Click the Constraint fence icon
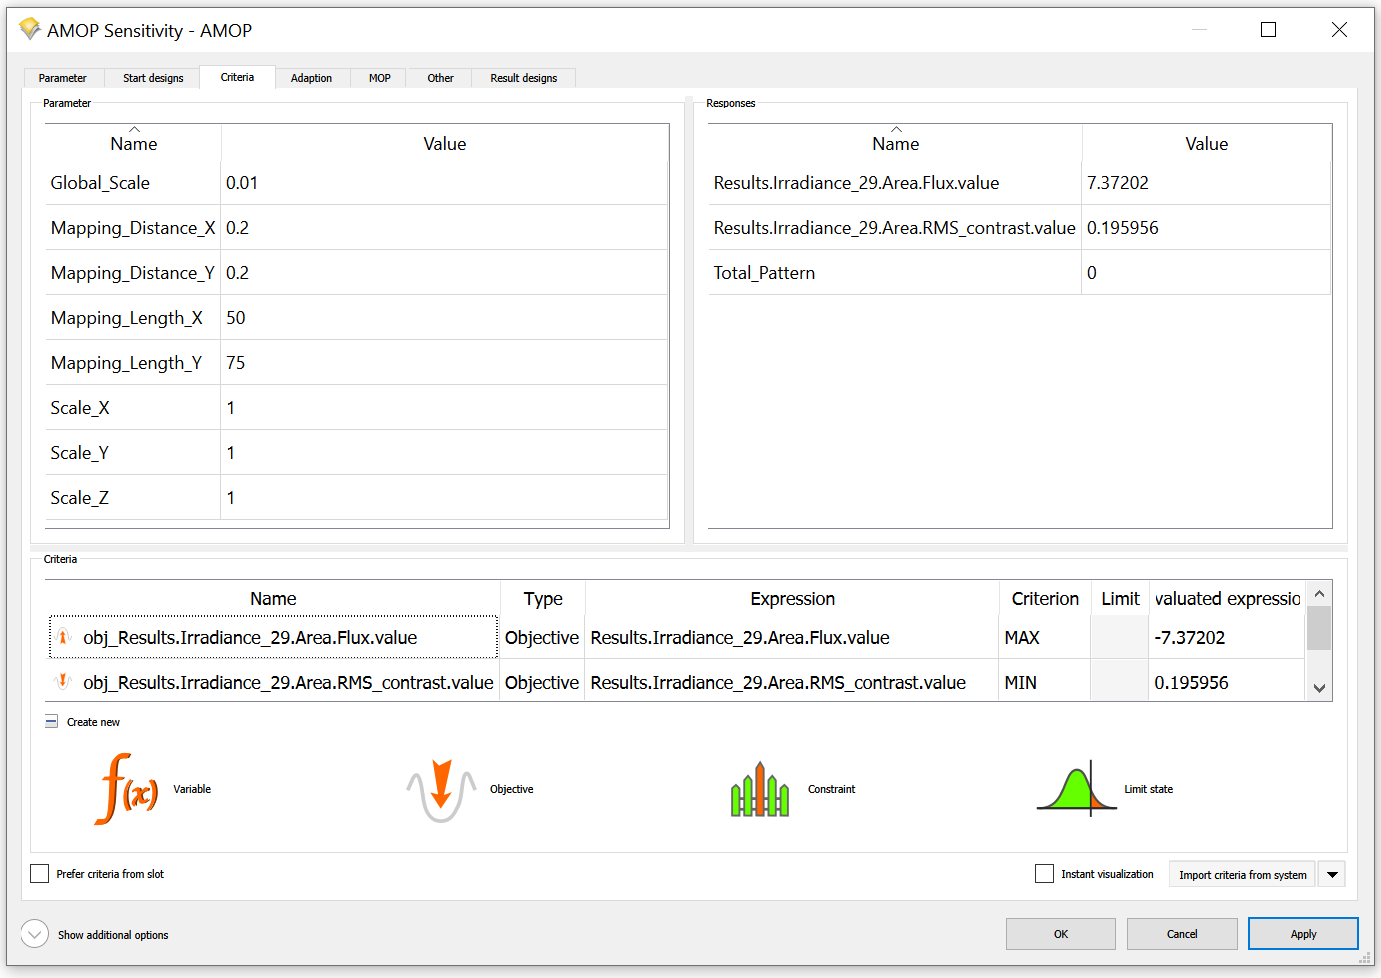Viewport: 1381px width, 978px height. click(x=760, y=790)
